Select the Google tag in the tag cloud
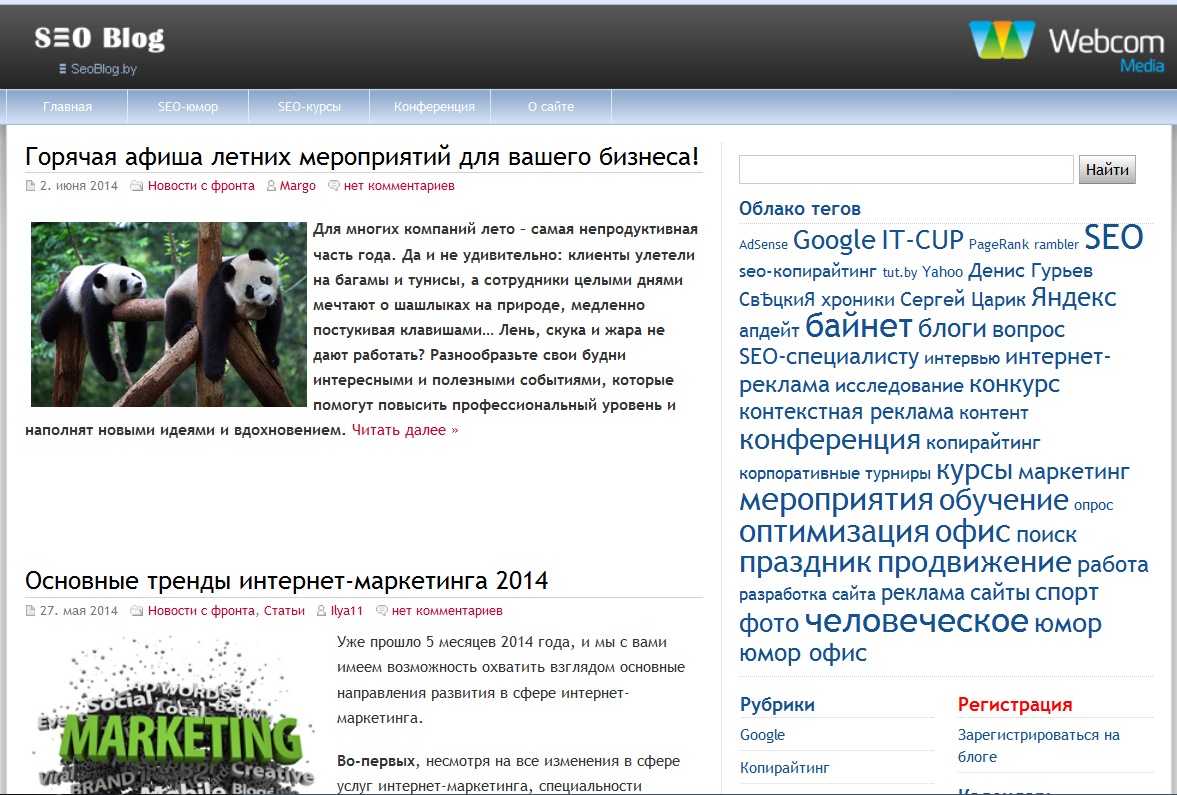This screenshot has height=795, width=1177. pos(834,240)
